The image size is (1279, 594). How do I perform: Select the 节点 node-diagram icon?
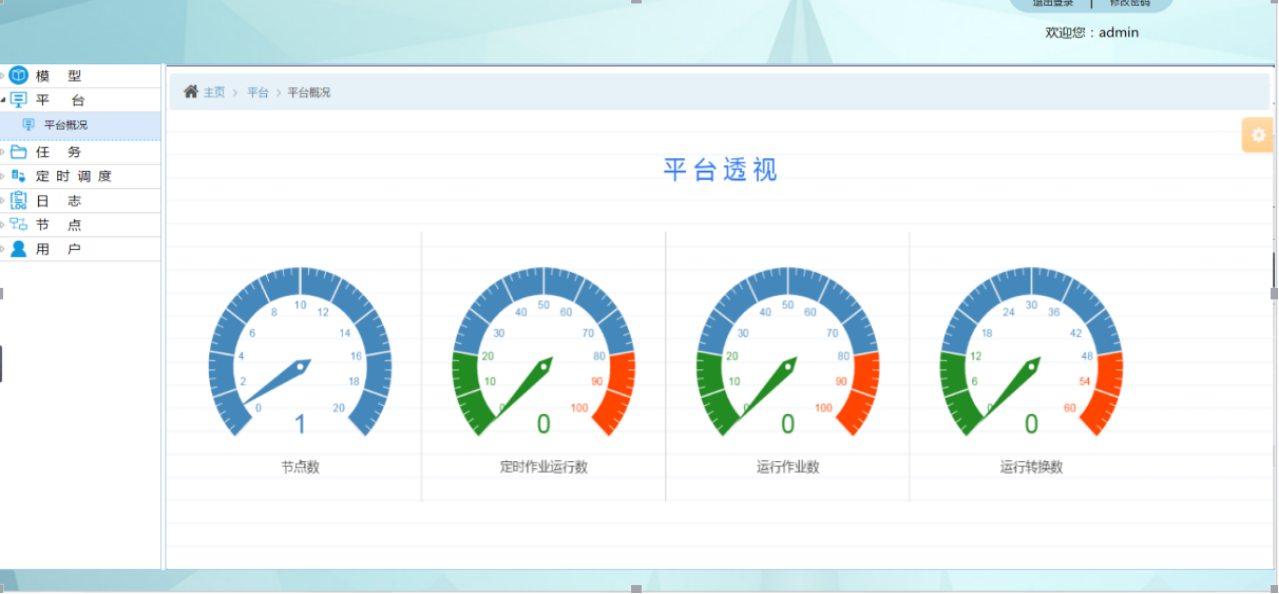(17, 224)
